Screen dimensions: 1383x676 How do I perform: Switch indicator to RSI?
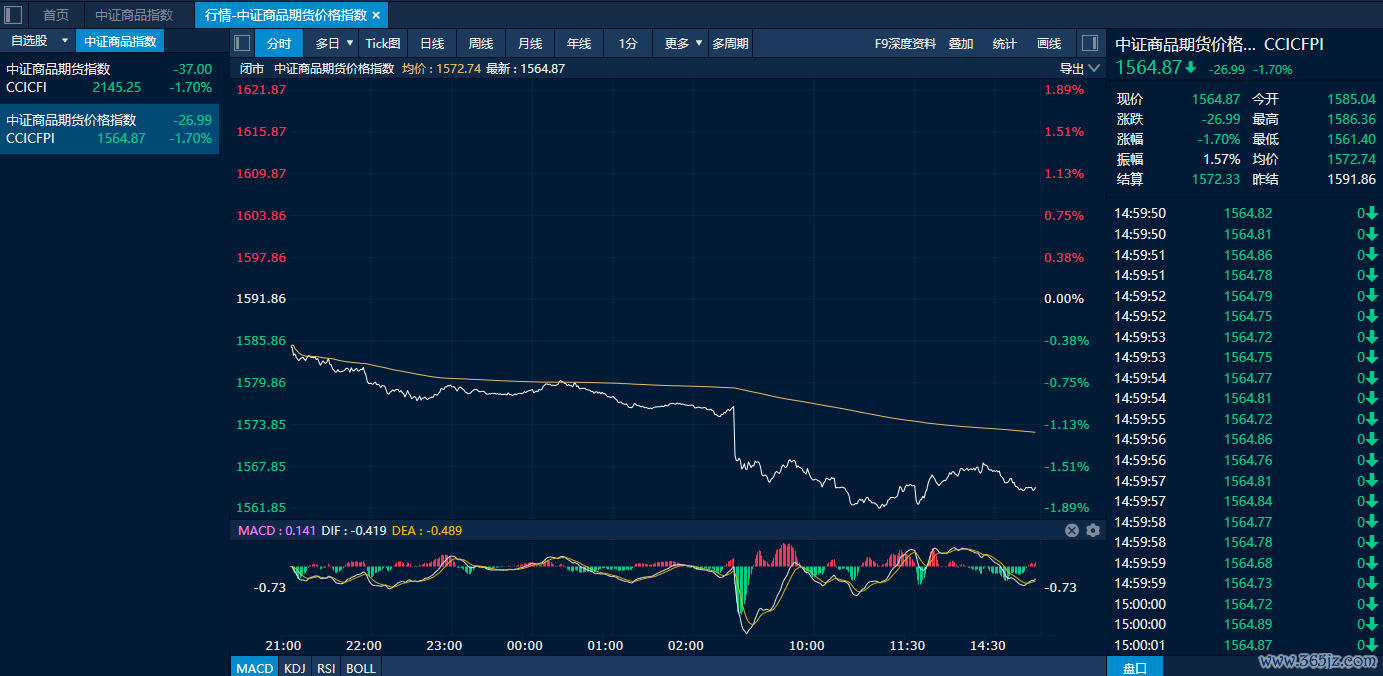coord(326,667)
